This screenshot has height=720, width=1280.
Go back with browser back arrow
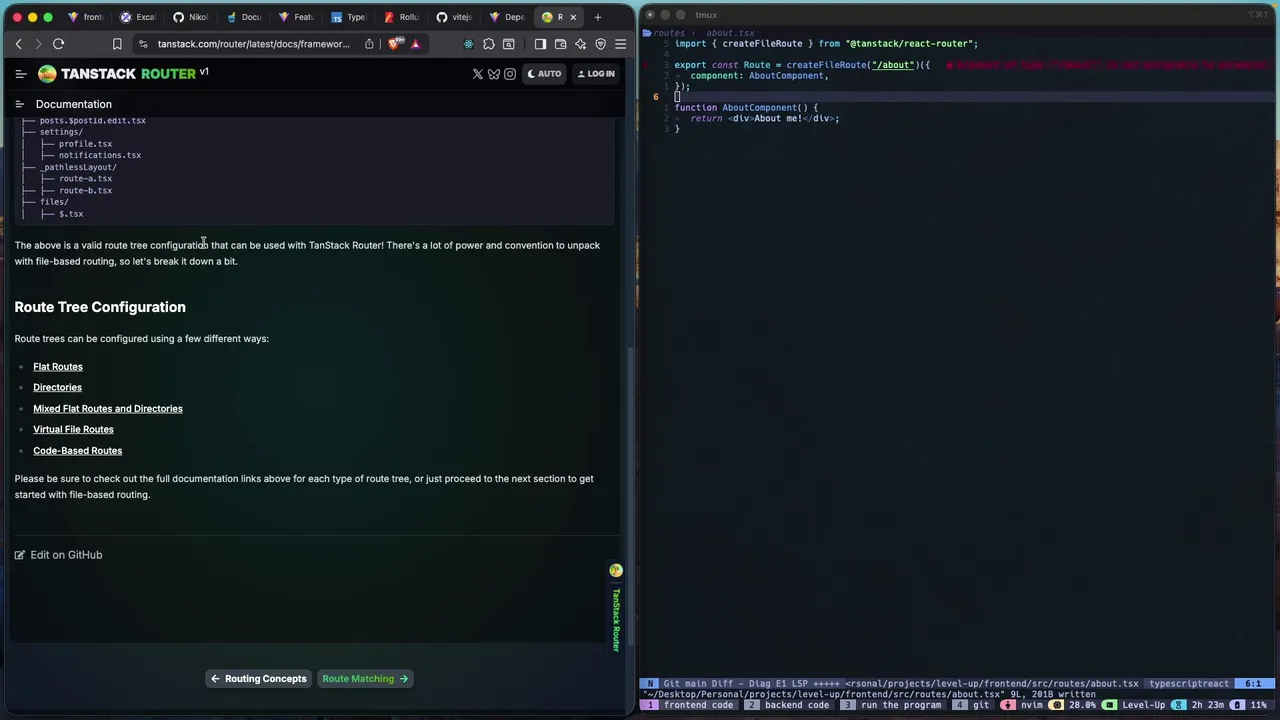[x=18, y=44]
